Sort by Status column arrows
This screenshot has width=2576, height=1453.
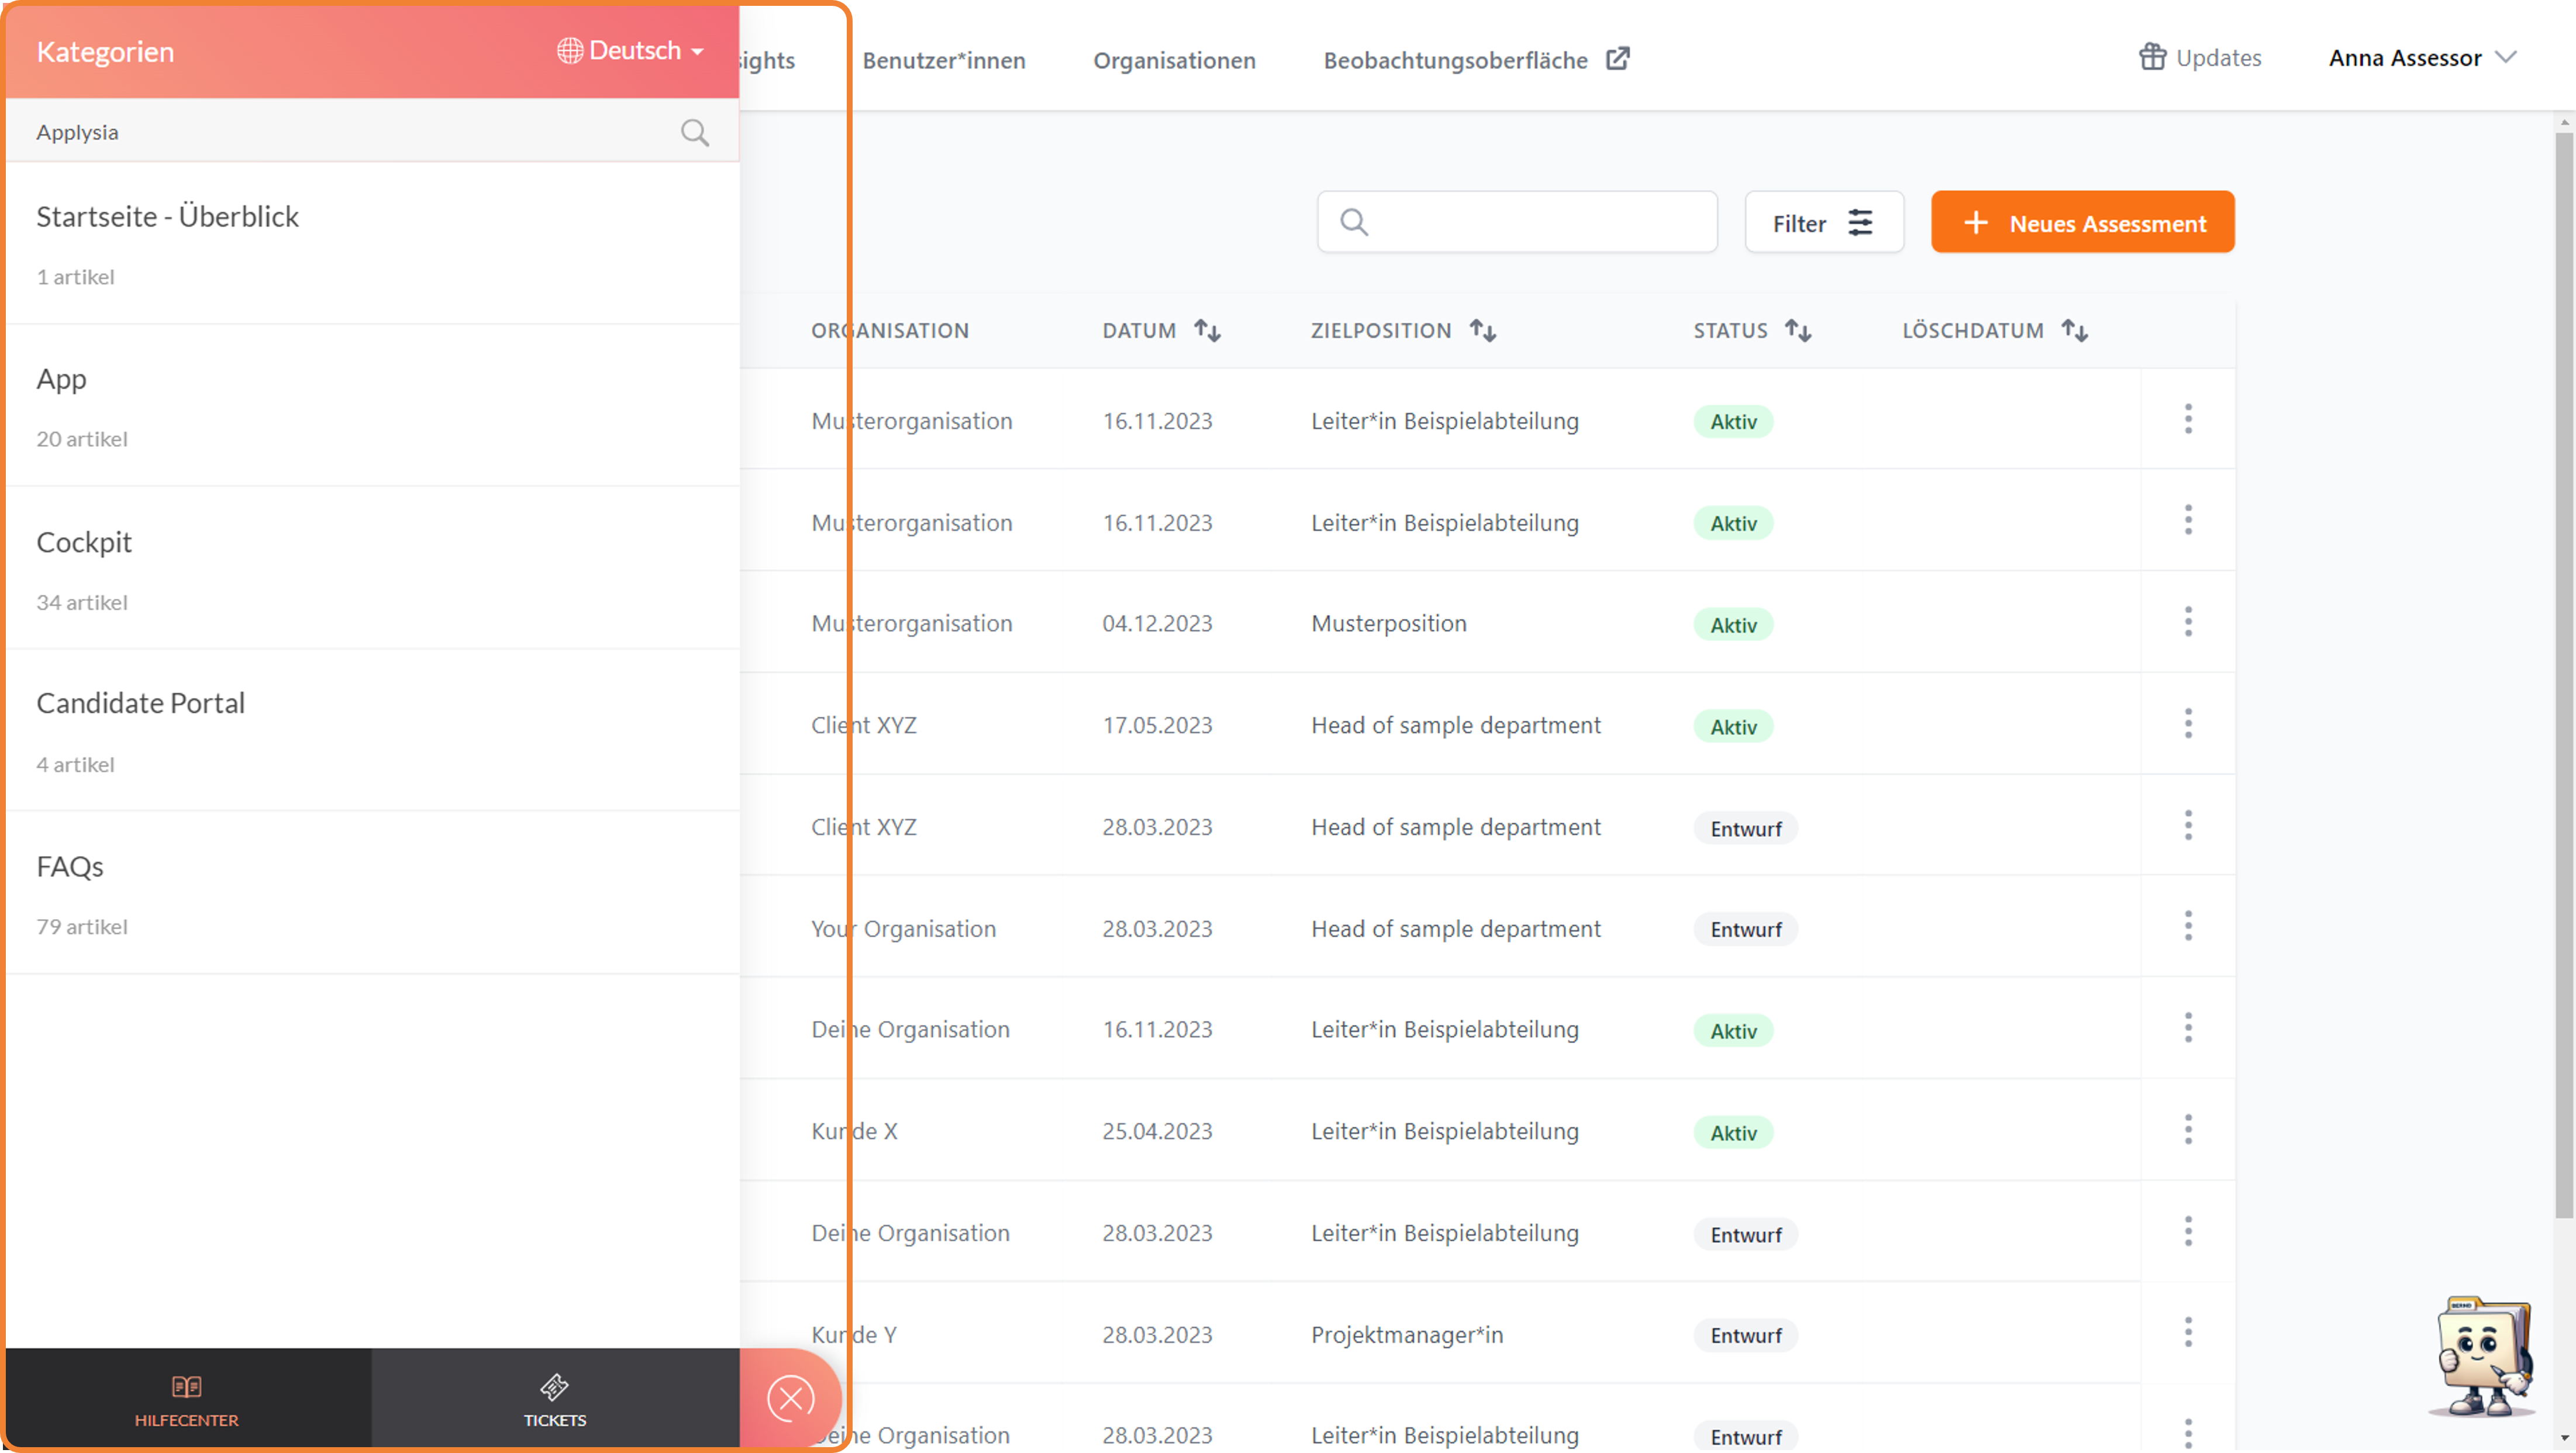click(1798, 330)
